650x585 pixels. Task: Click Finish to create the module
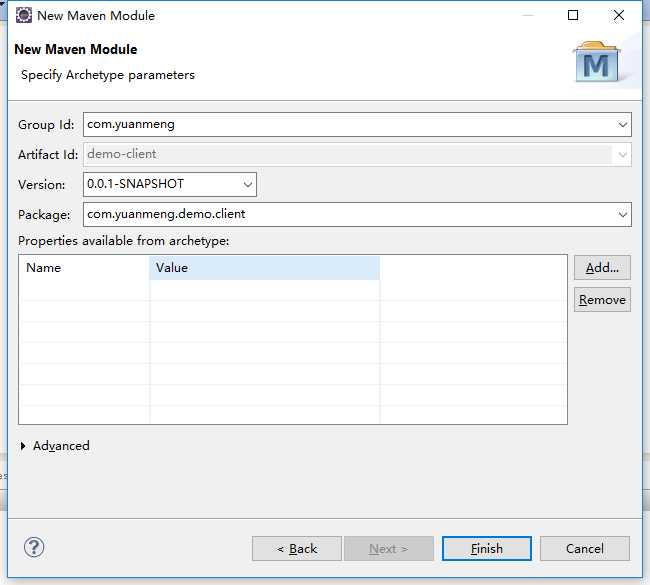pyautogui.click(x=487, y=549)
